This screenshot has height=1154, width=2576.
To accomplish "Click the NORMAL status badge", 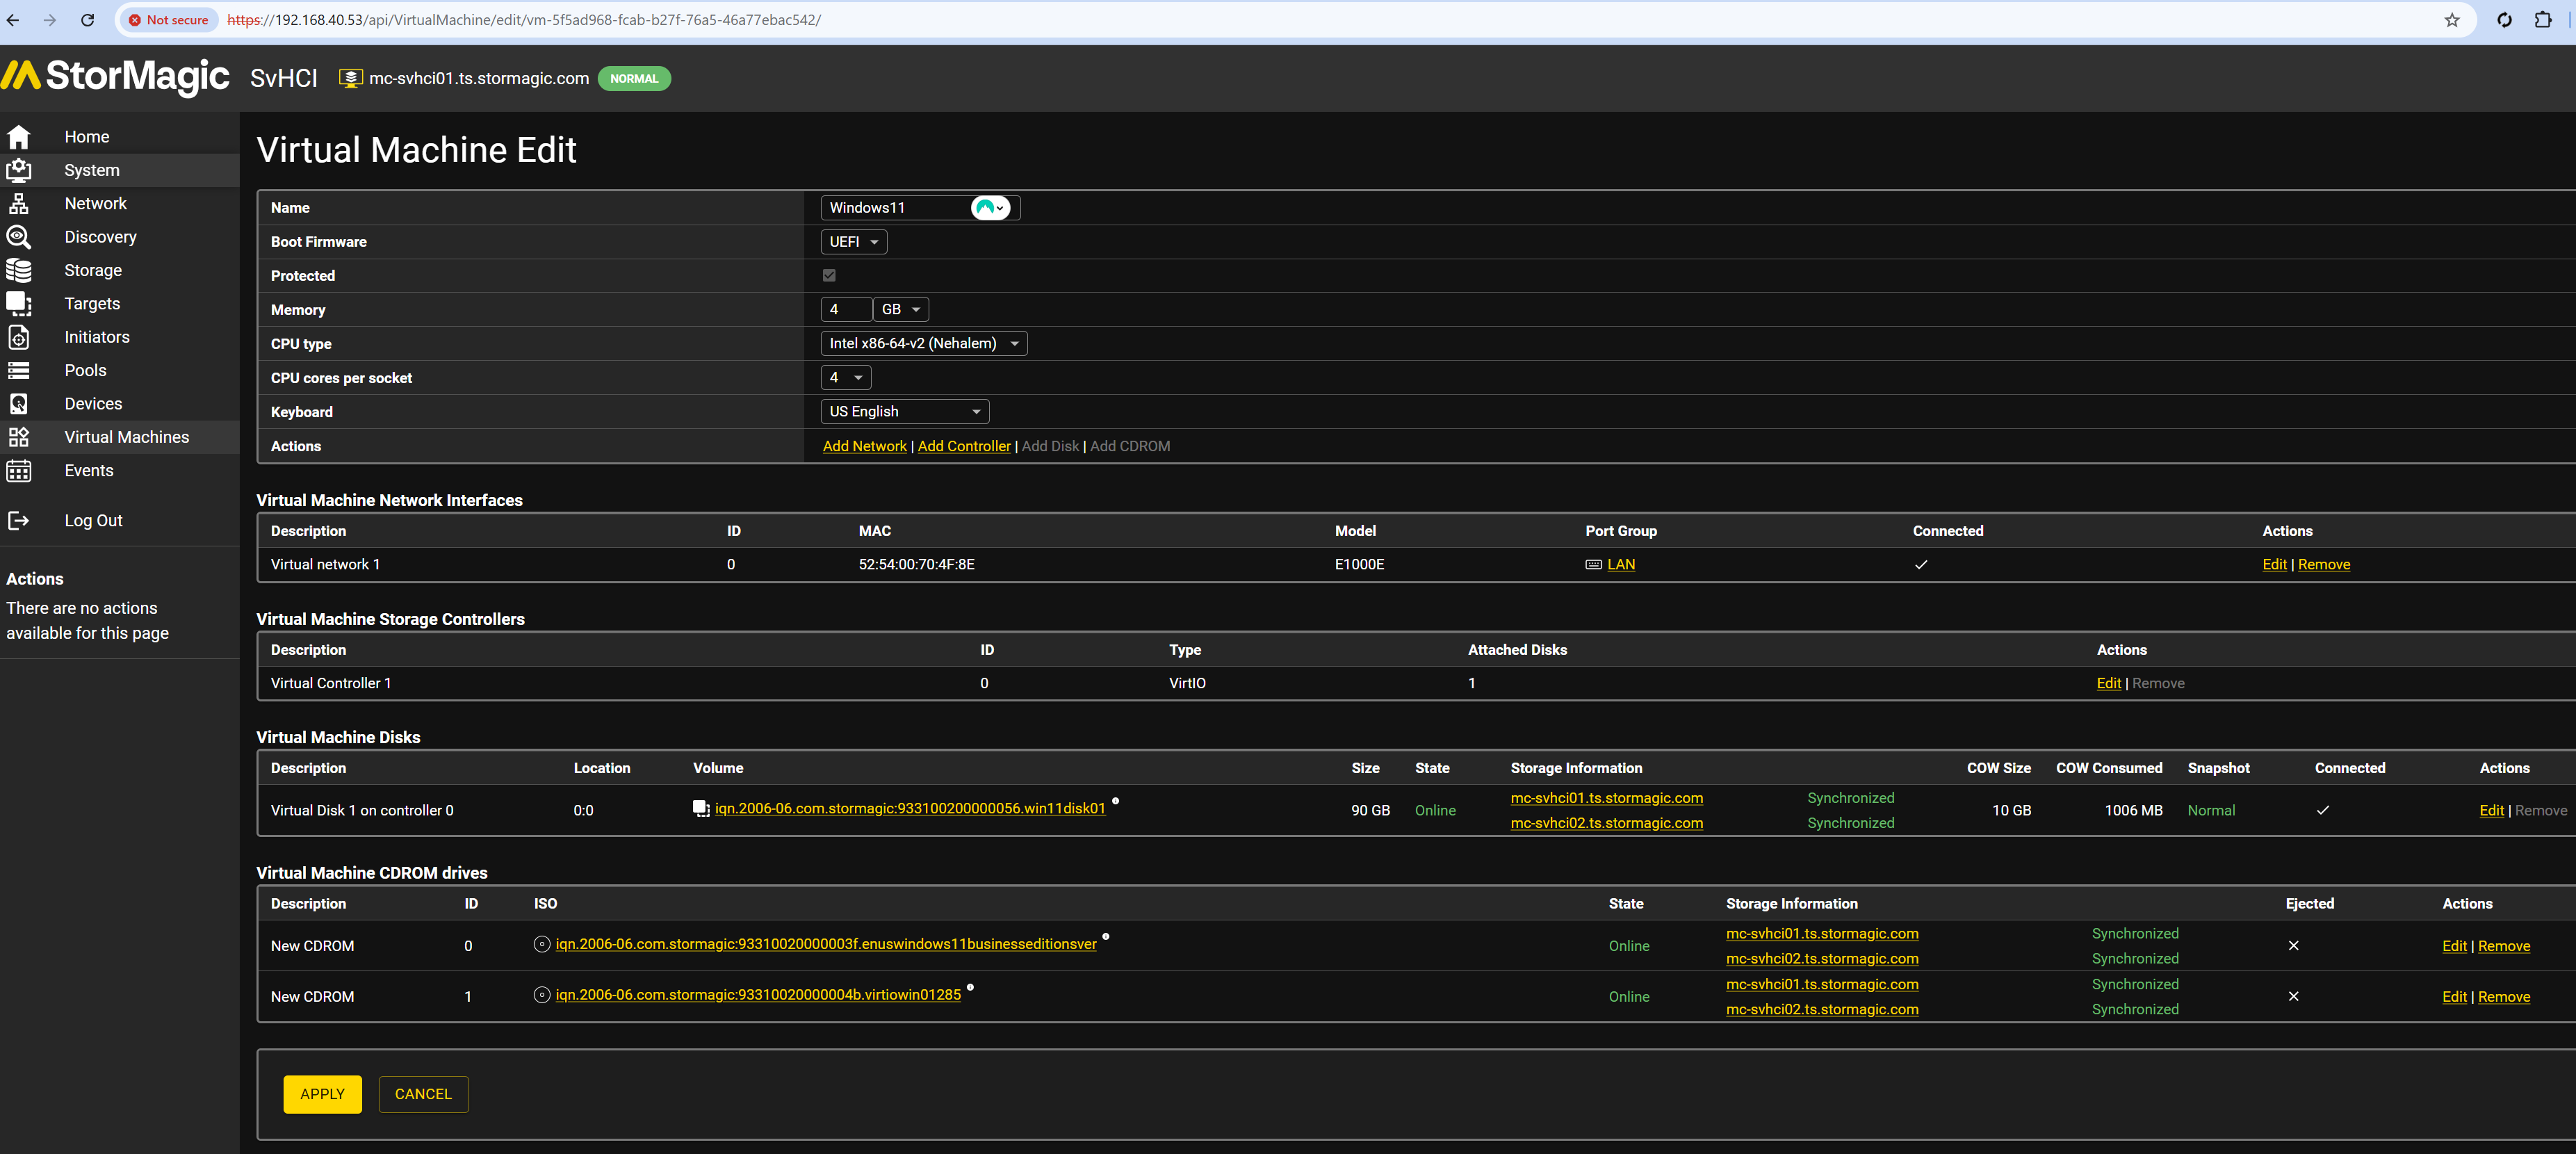I will (634, 79).
